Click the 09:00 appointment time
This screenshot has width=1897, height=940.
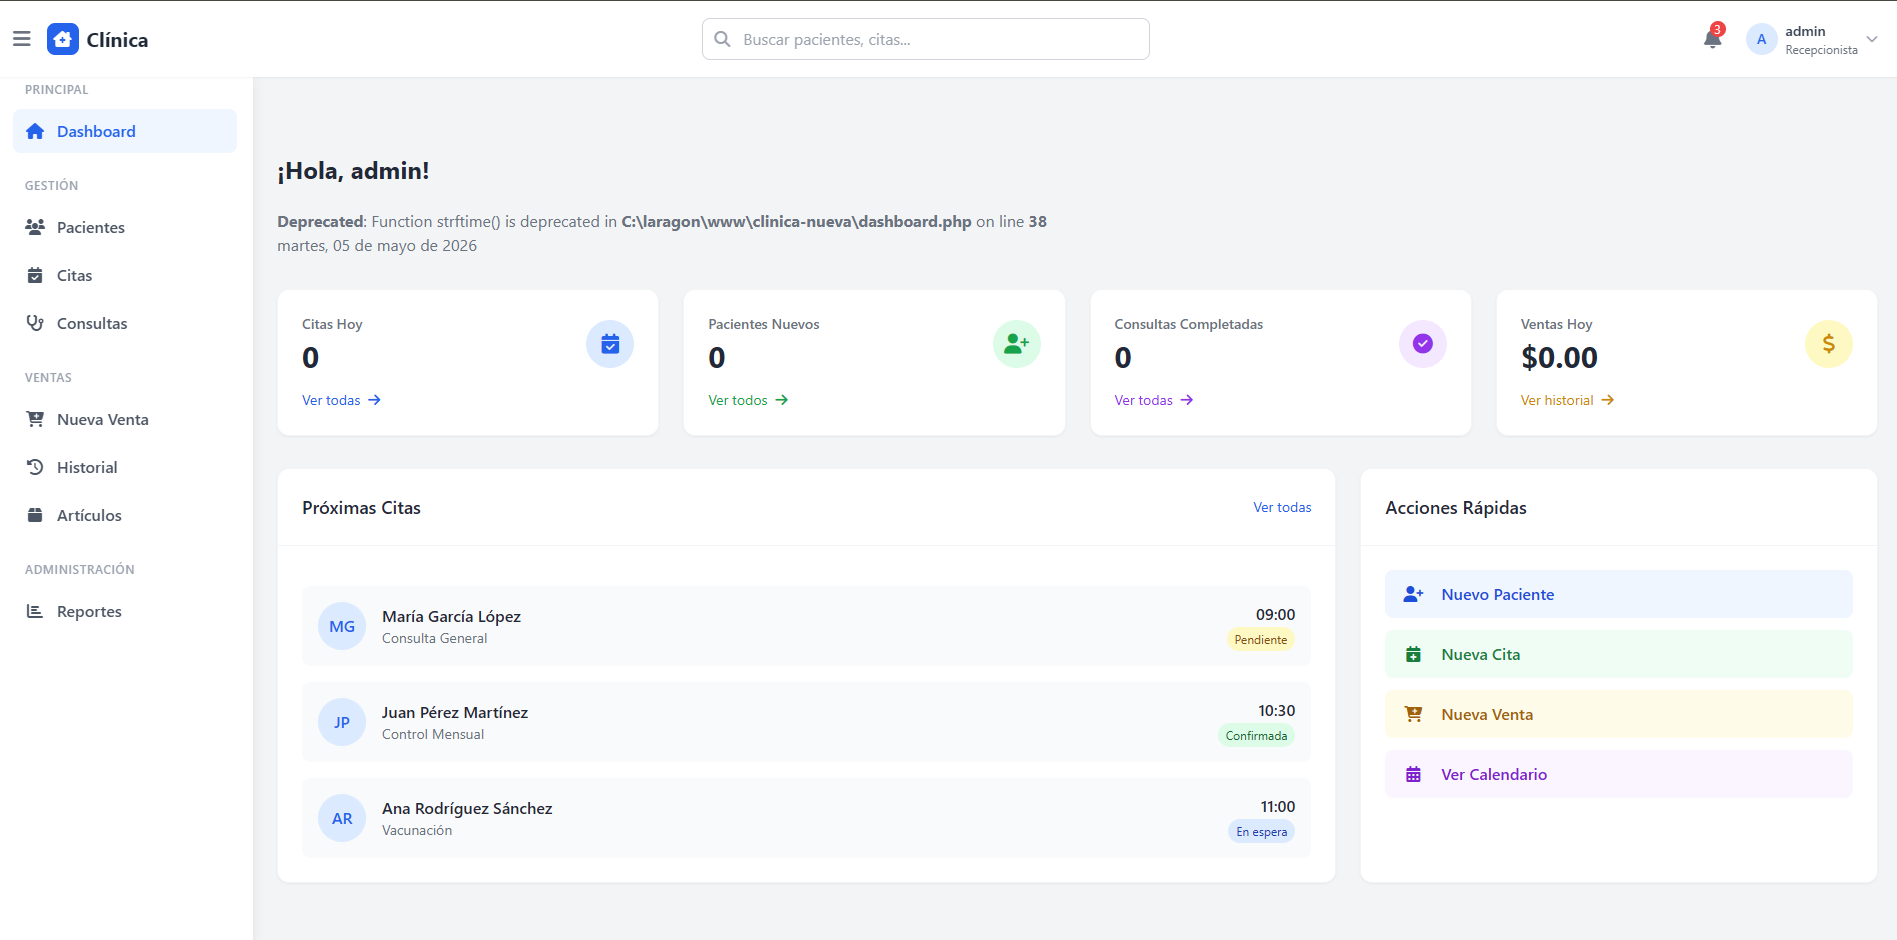(1275, 614)
